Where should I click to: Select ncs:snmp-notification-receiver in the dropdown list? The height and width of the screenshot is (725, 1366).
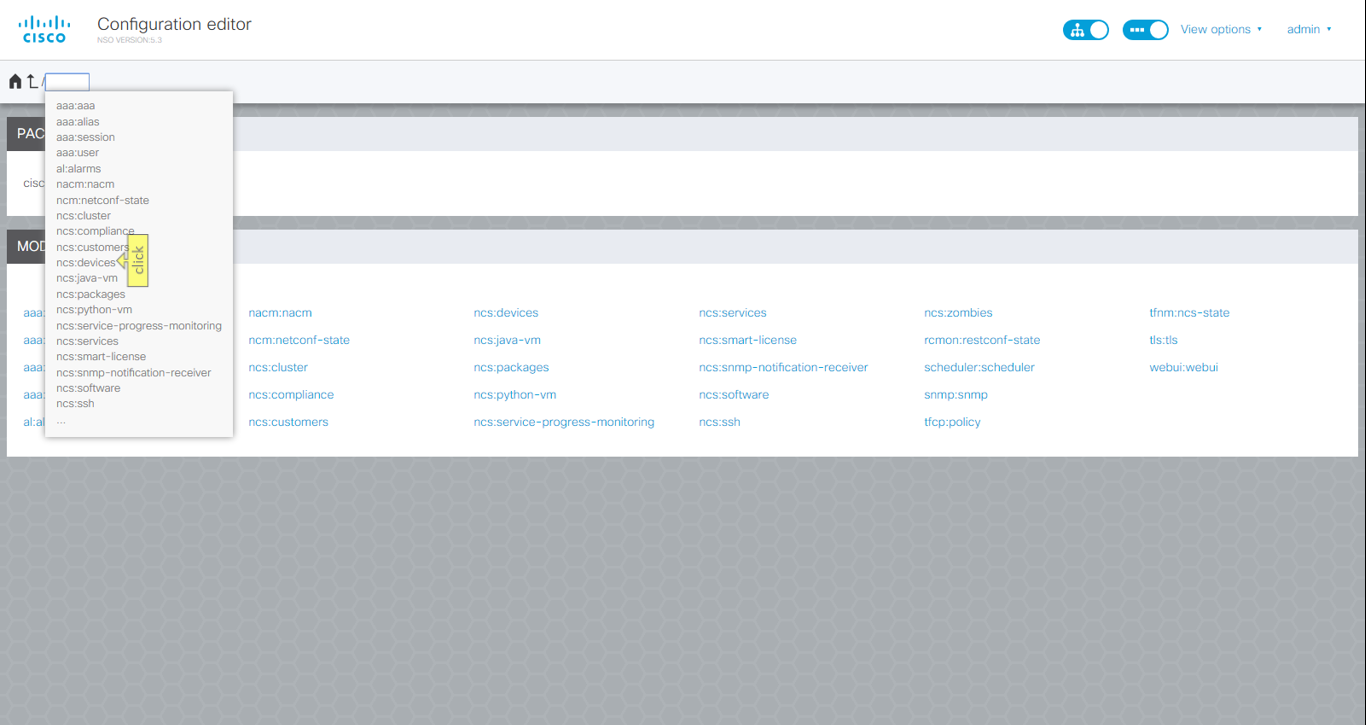click(x=134, y=373)
